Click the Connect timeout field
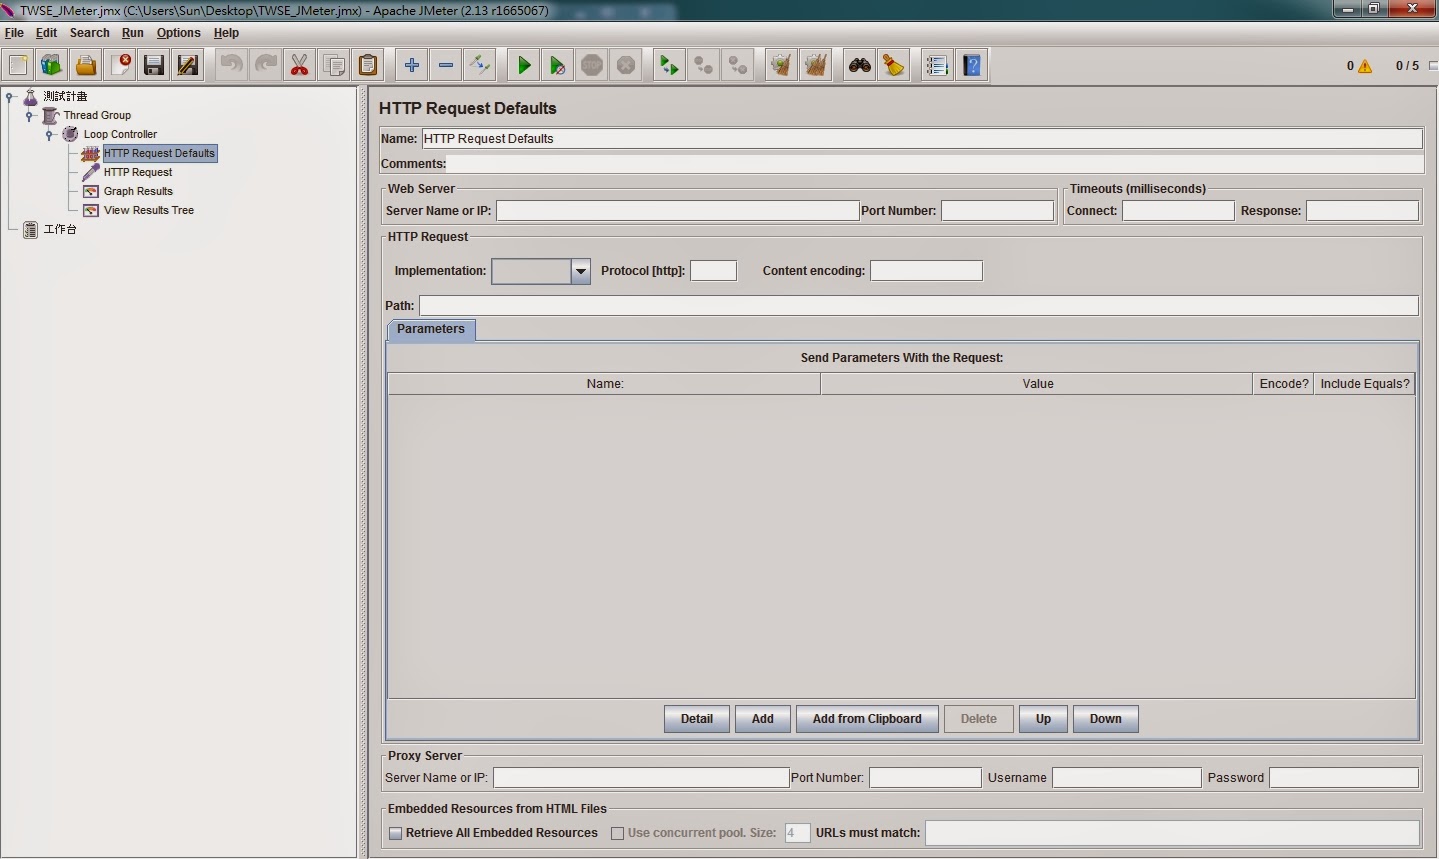 tap(1178, 211)
